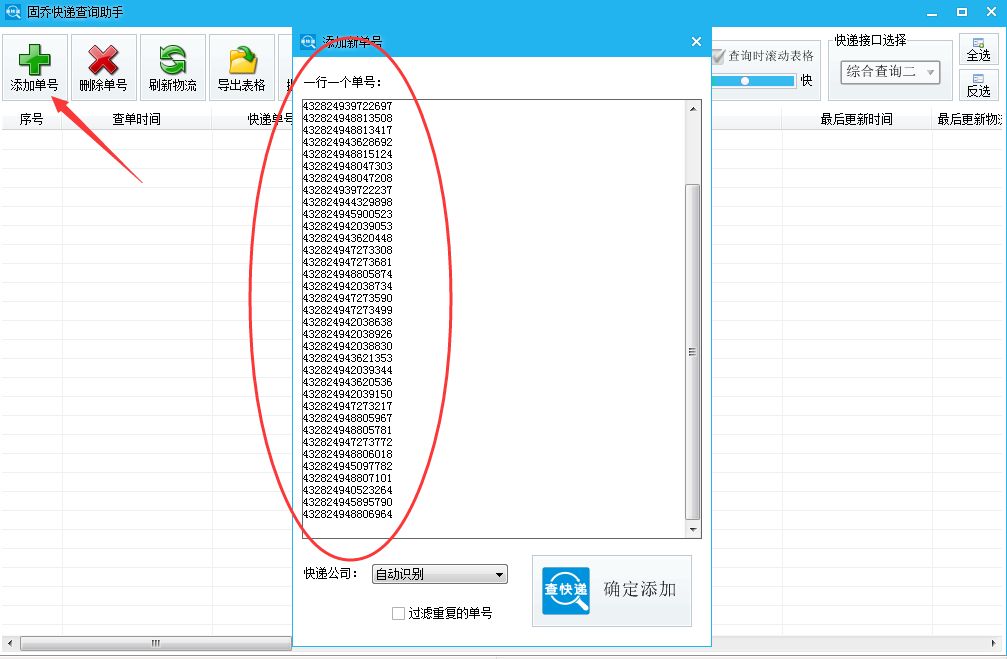This screenshot has height=659, width=1007.
Task: Enable 过滤重复的单号 duplicate filter
Action: coord(397,613)
